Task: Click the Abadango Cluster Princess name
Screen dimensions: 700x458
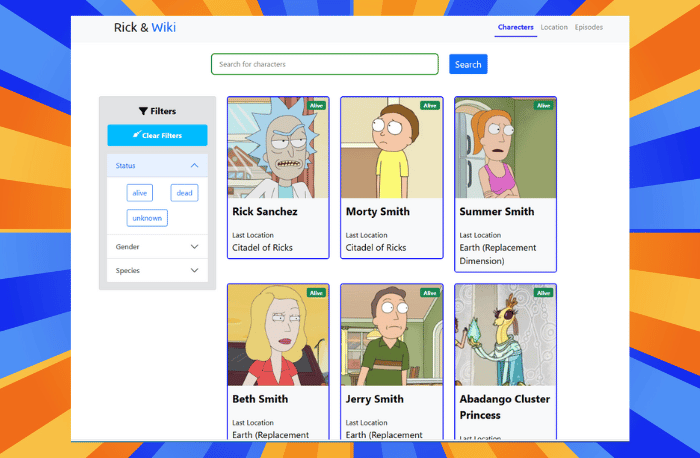Action: pos(505,407)
